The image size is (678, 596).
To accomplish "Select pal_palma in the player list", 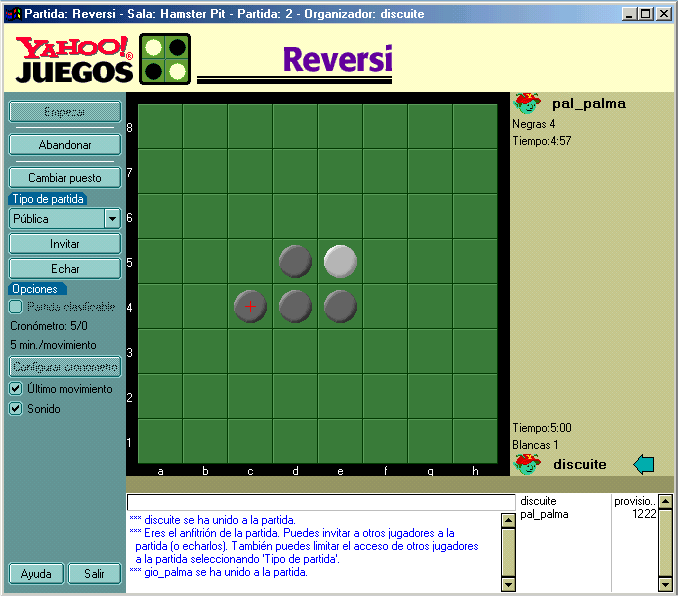I will pyautogui.click(x=545, y=514).
